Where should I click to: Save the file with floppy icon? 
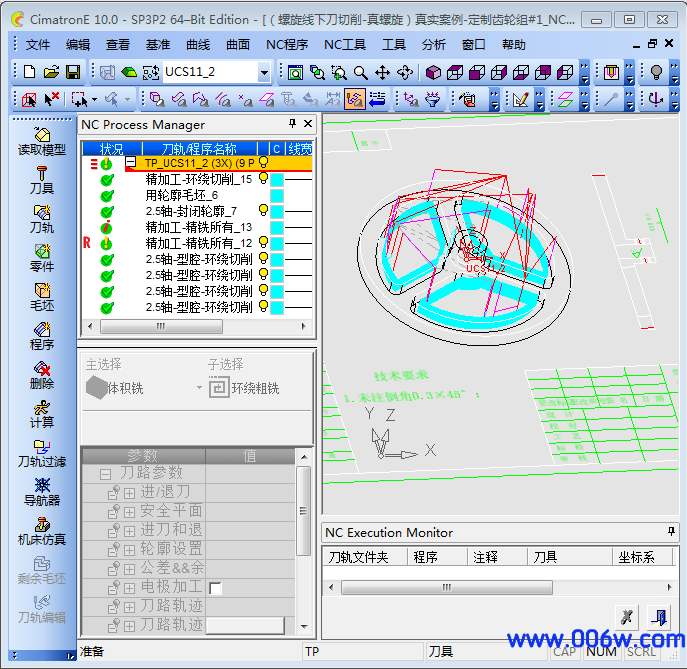[73, 72]
